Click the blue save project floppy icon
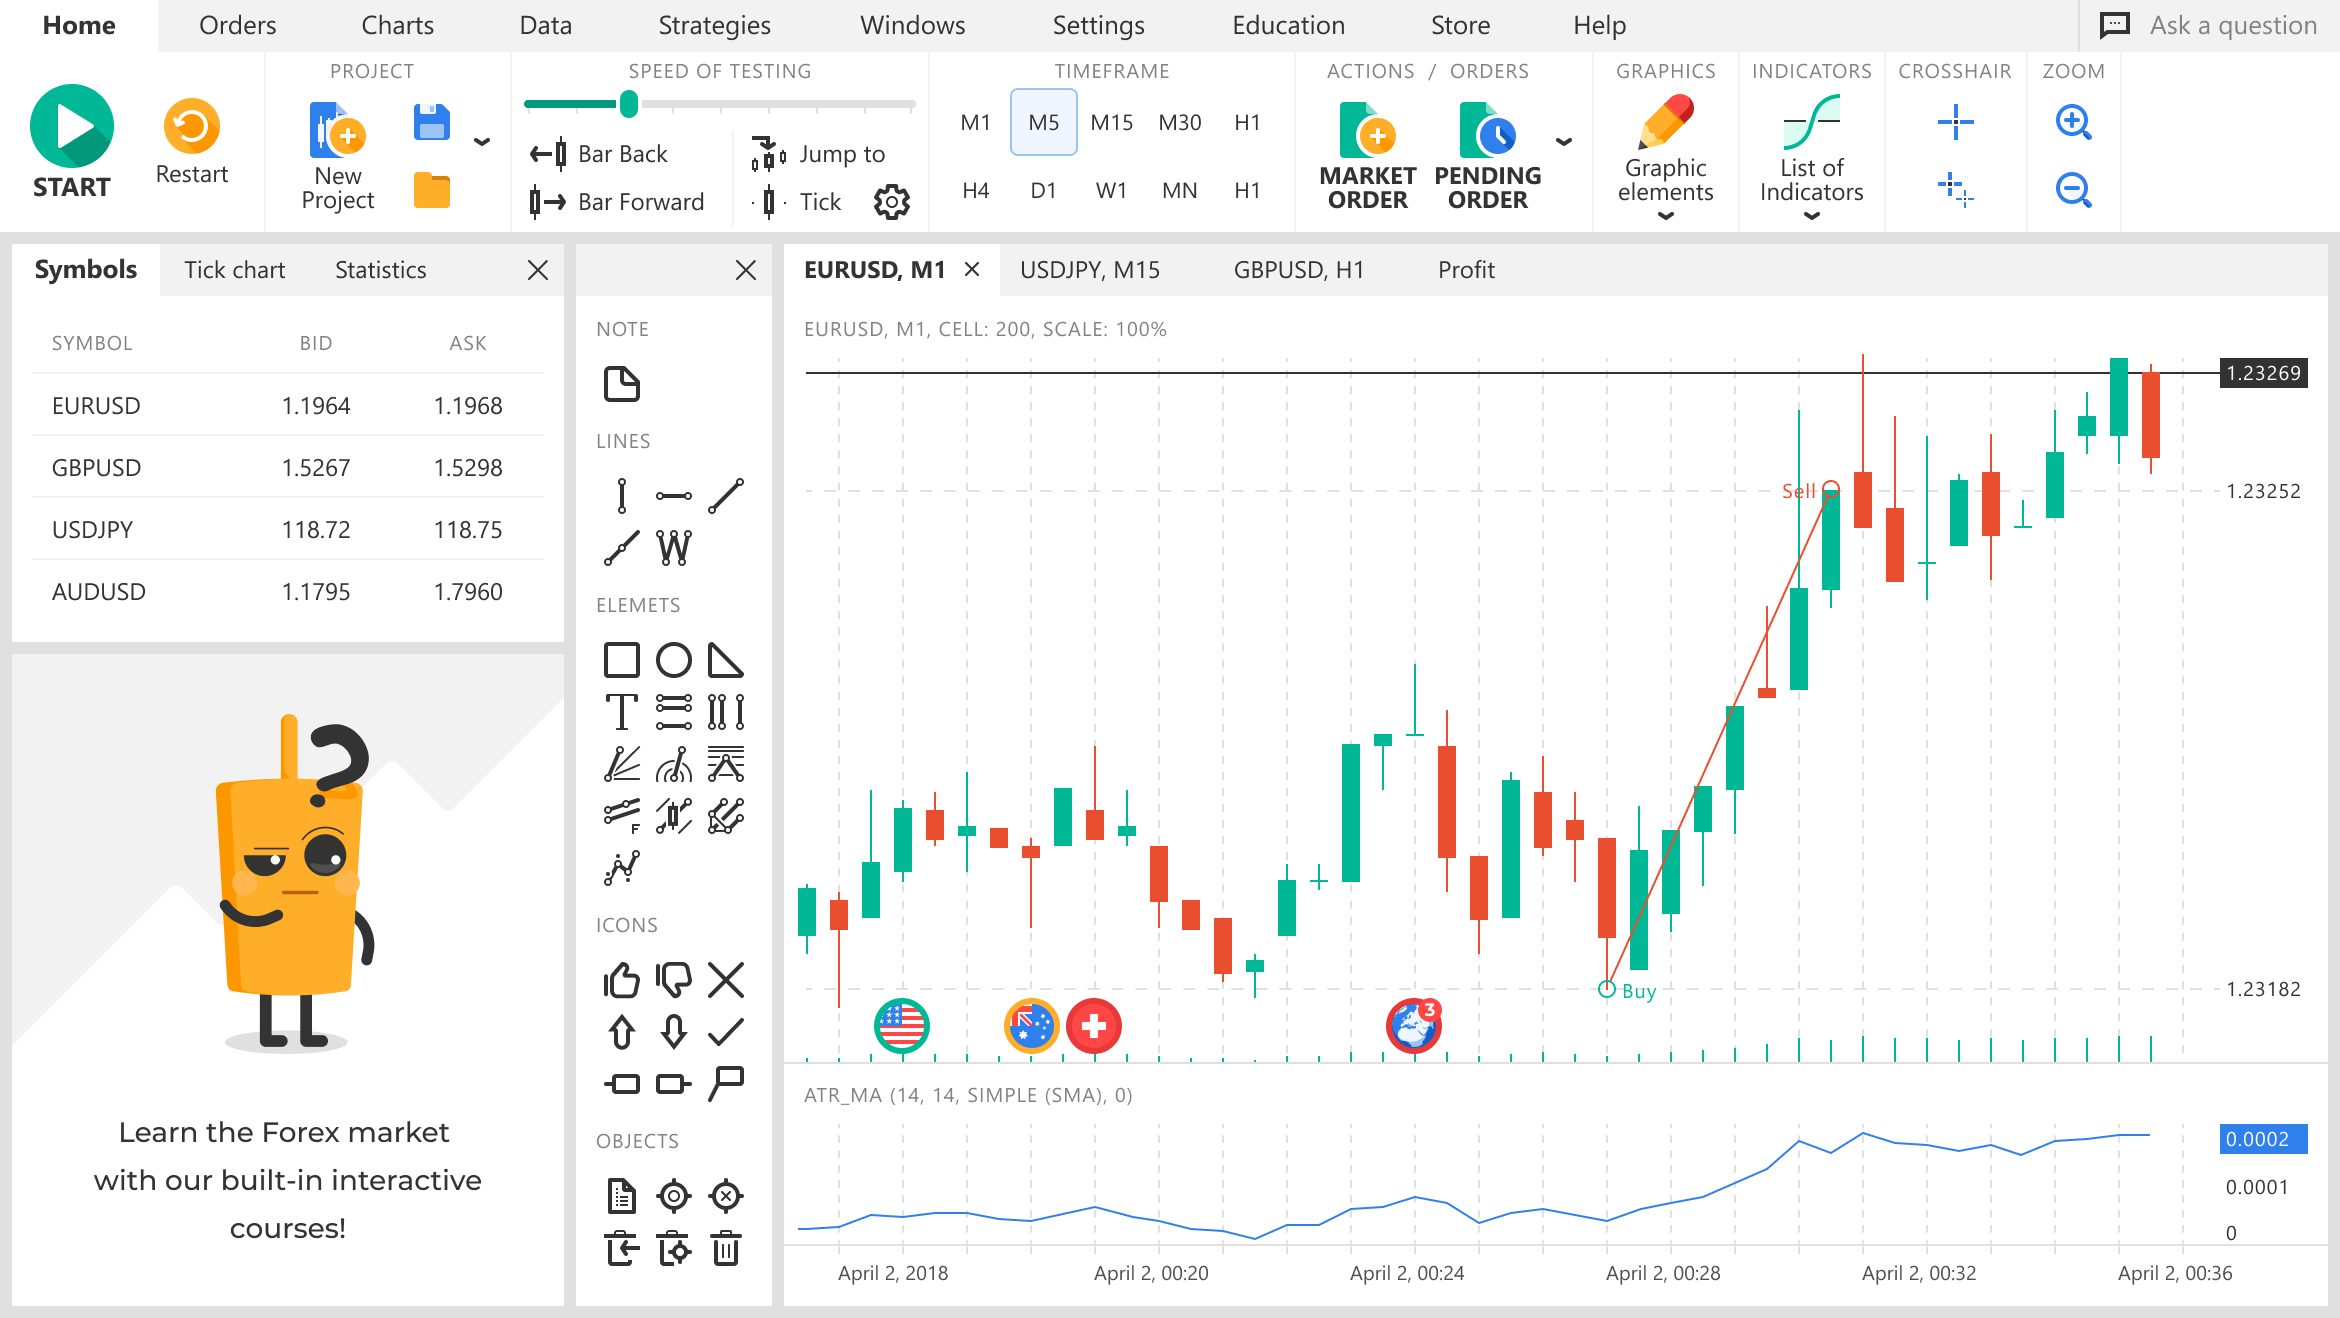Viewport: 2340px width, 1318px height. pos(431,123)
